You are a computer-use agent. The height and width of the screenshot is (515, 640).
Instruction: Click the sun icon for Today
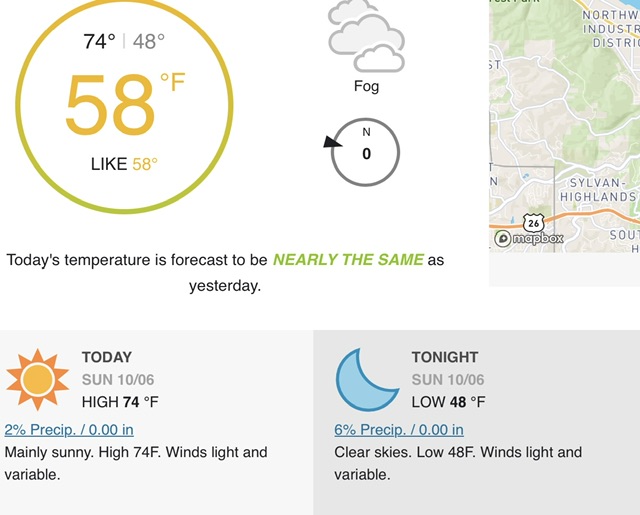(38, 379)
